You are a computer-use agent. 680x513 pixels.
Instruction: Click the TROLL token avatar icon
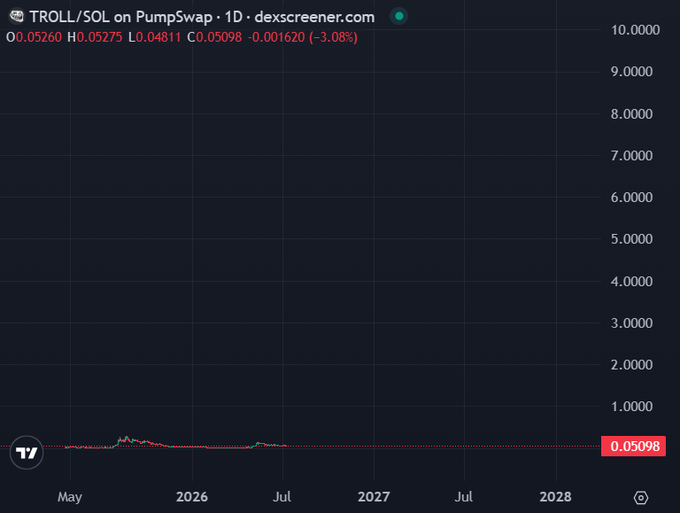click(x=16, y=16)
